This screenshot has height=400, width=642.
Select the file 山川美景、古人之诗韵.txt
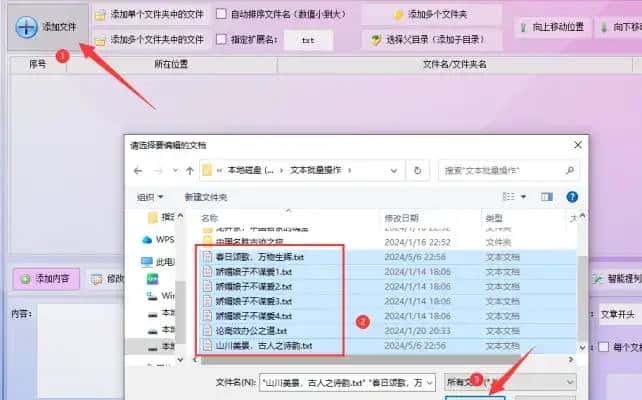click(x=264, y=346)
